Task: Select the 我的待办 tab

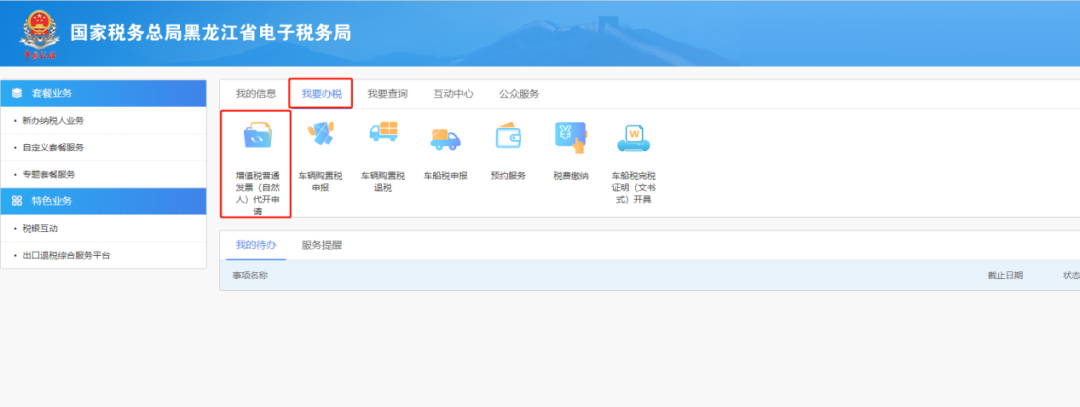Action: click(x=256, y=245)
